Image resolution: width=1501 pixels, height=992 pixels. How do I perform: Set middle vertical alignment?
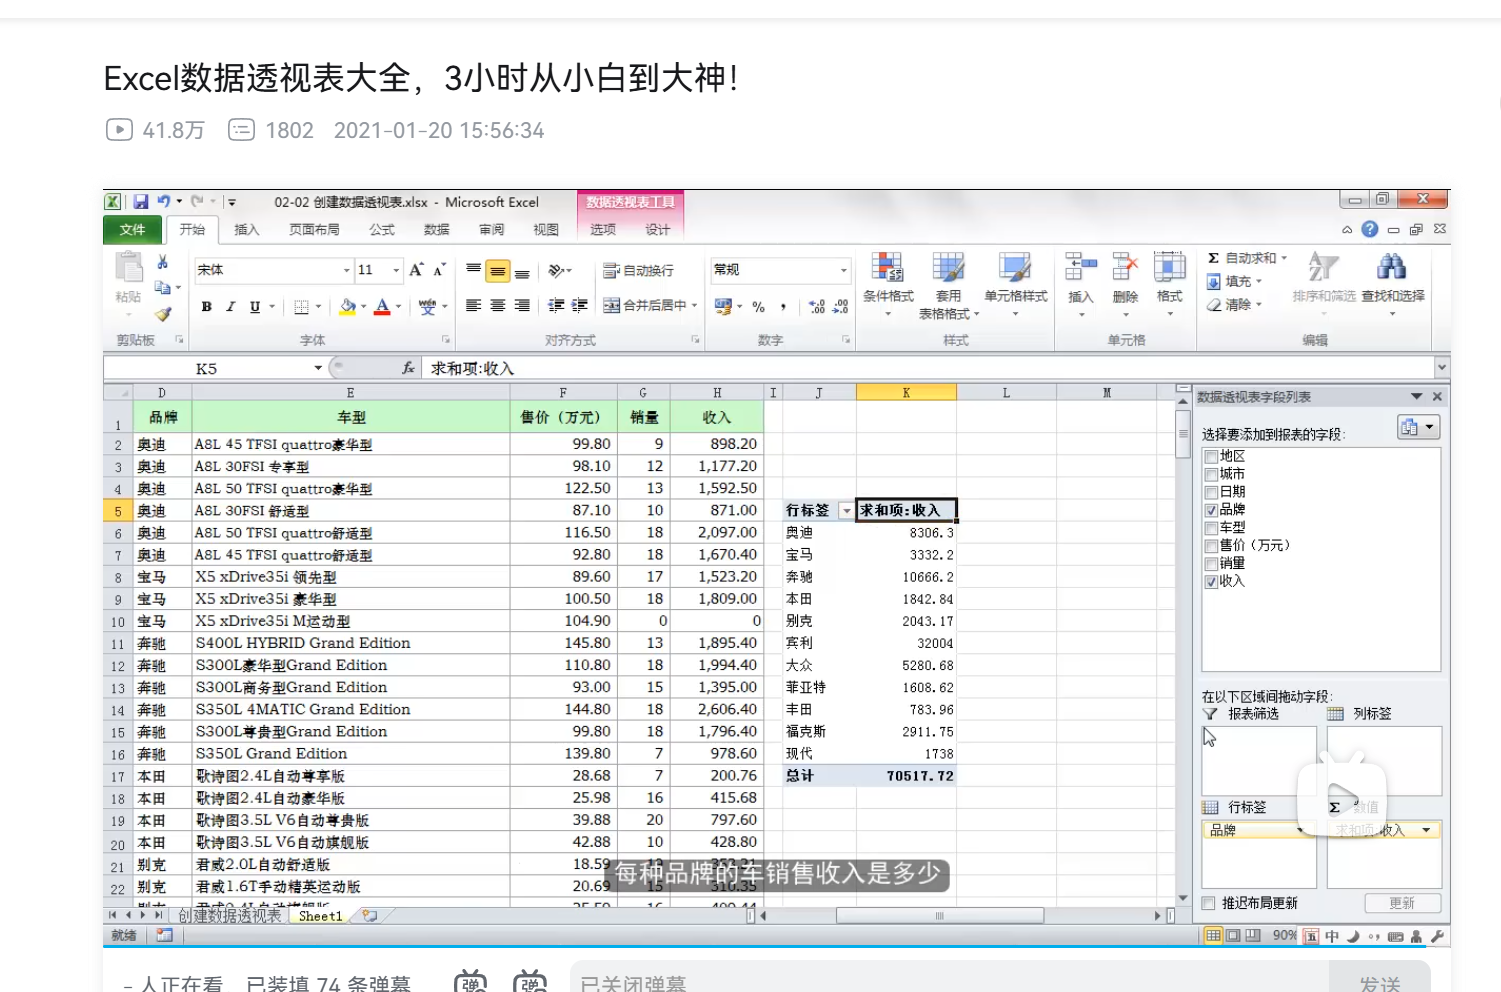coord(497,271)
